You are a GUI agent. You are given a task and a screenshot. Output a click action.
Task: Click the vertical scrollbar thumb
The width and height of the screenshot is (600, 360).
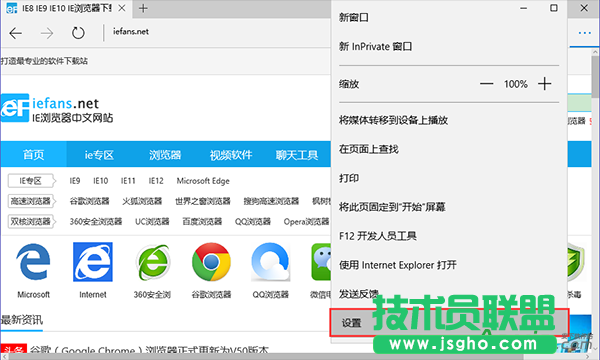(595, 77)
